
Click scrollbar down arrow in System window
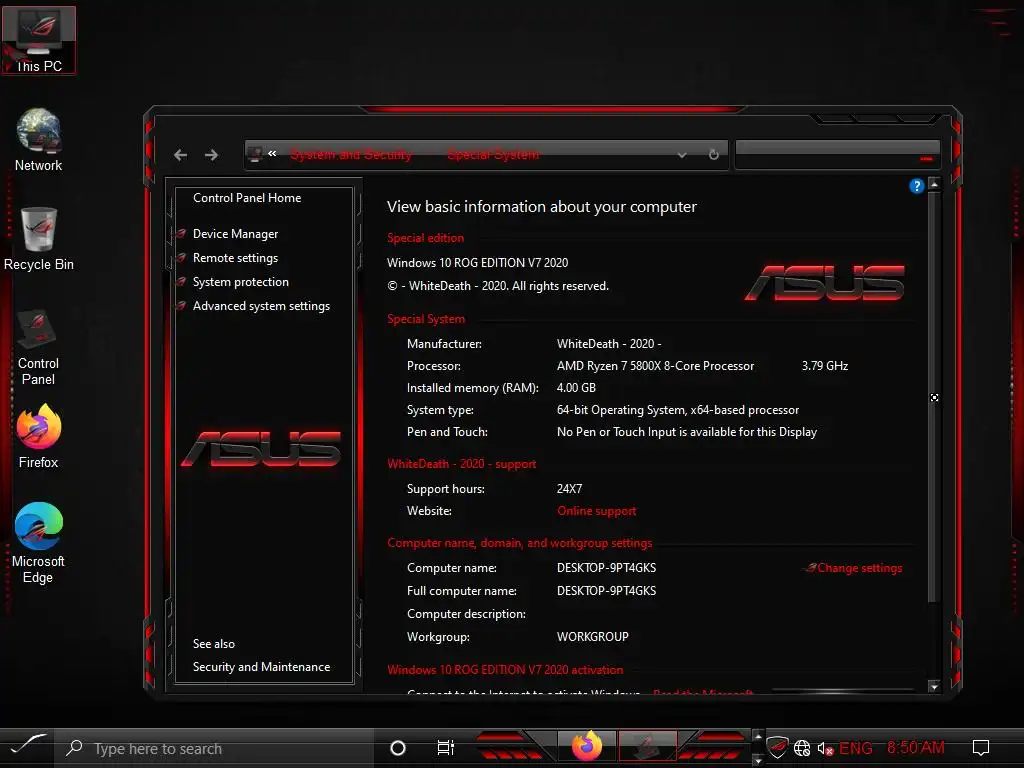click(934, 686)
